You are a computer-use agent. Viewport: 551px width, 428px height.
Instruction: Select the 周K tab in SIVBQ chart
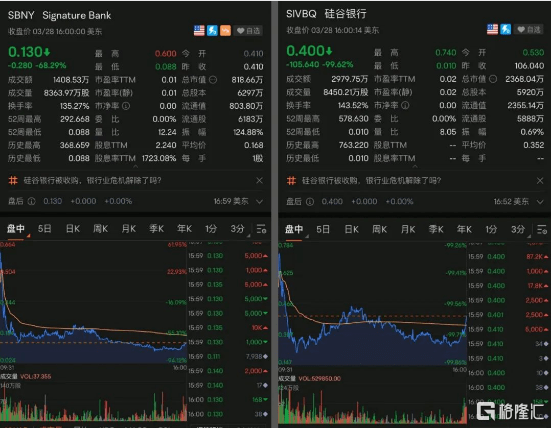[380, 229]
